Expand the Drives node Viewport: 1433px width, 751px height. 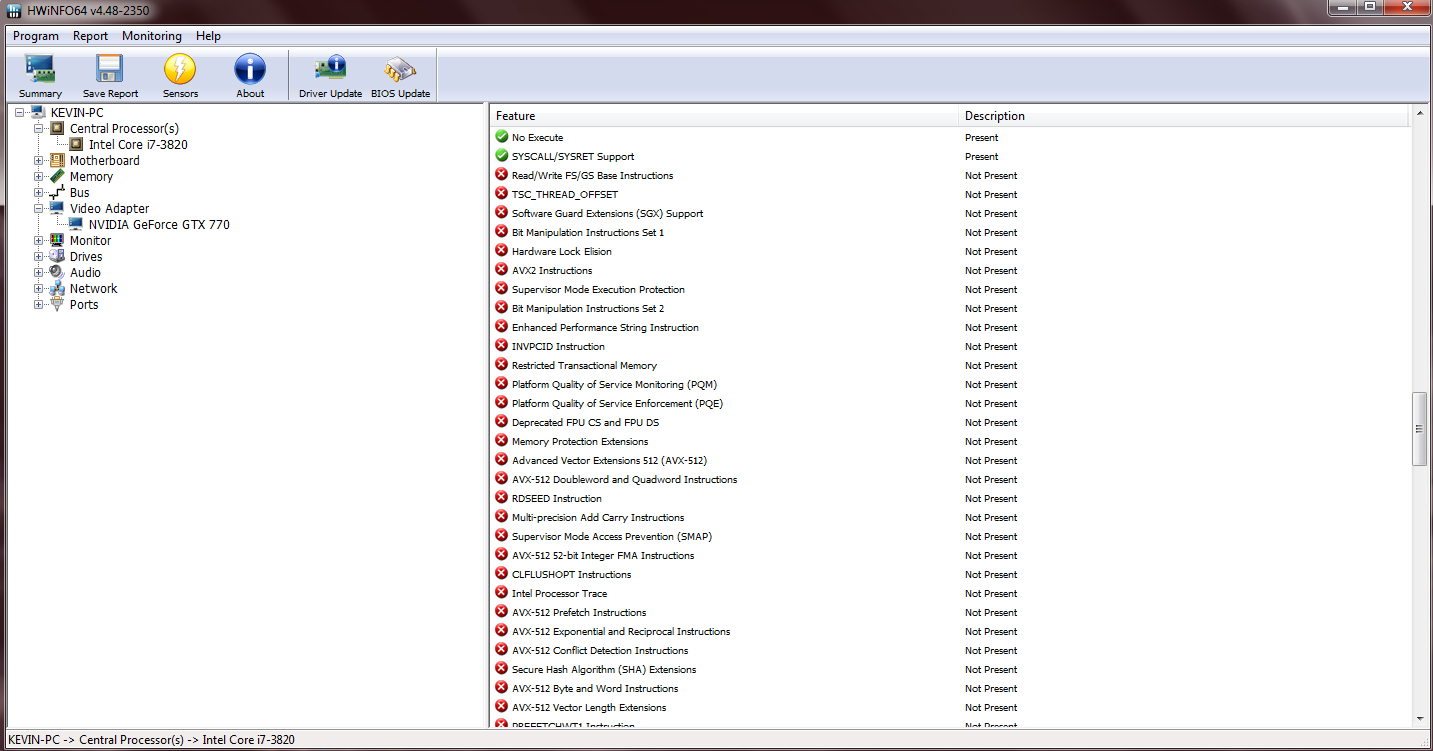tap(39, 257)
